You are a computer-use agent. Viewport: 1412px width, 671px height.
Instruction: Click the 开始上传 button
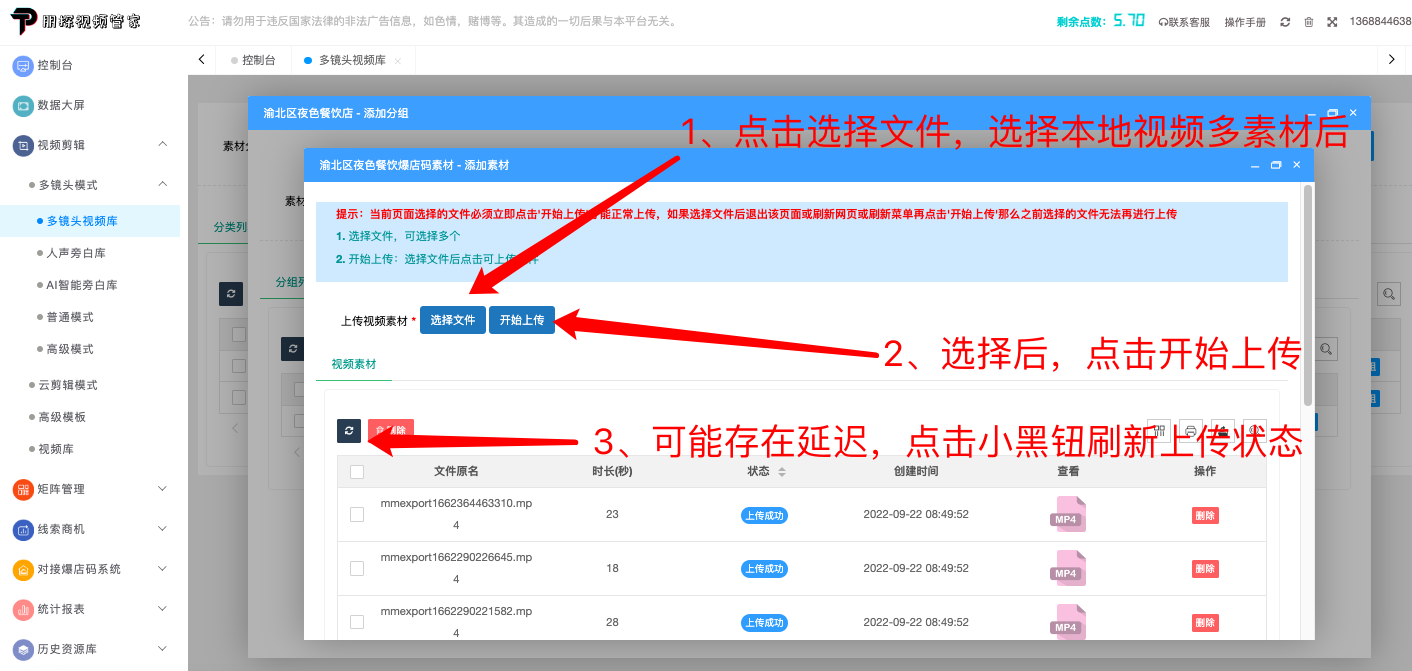coord(522,320)
